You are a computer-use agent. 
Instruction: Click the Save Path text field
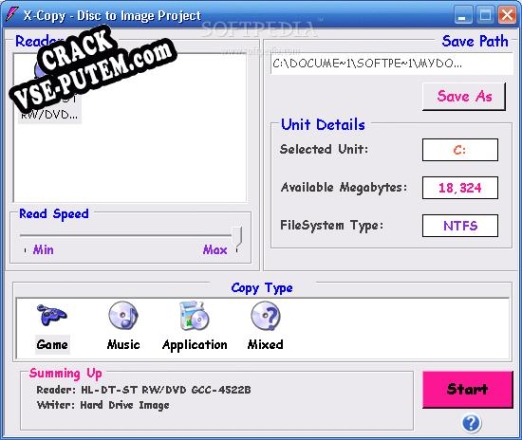click(x=392, y=64)
